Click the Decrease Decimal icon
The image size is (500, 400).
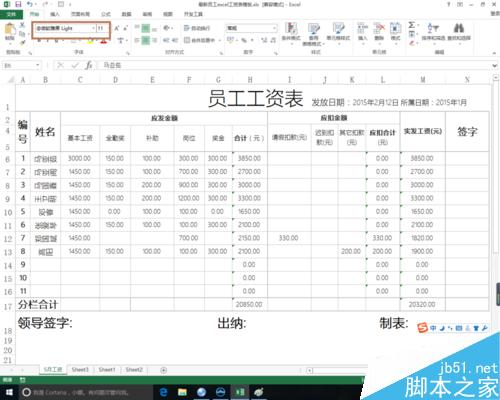click(x=273, y=40)
